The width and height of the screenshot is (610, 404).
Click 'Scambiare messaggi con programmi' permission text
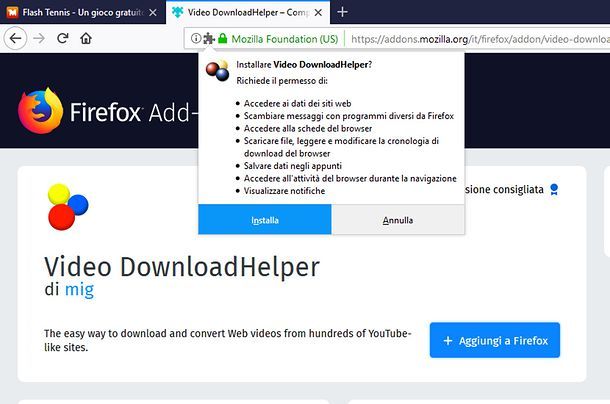click(349, 116)
